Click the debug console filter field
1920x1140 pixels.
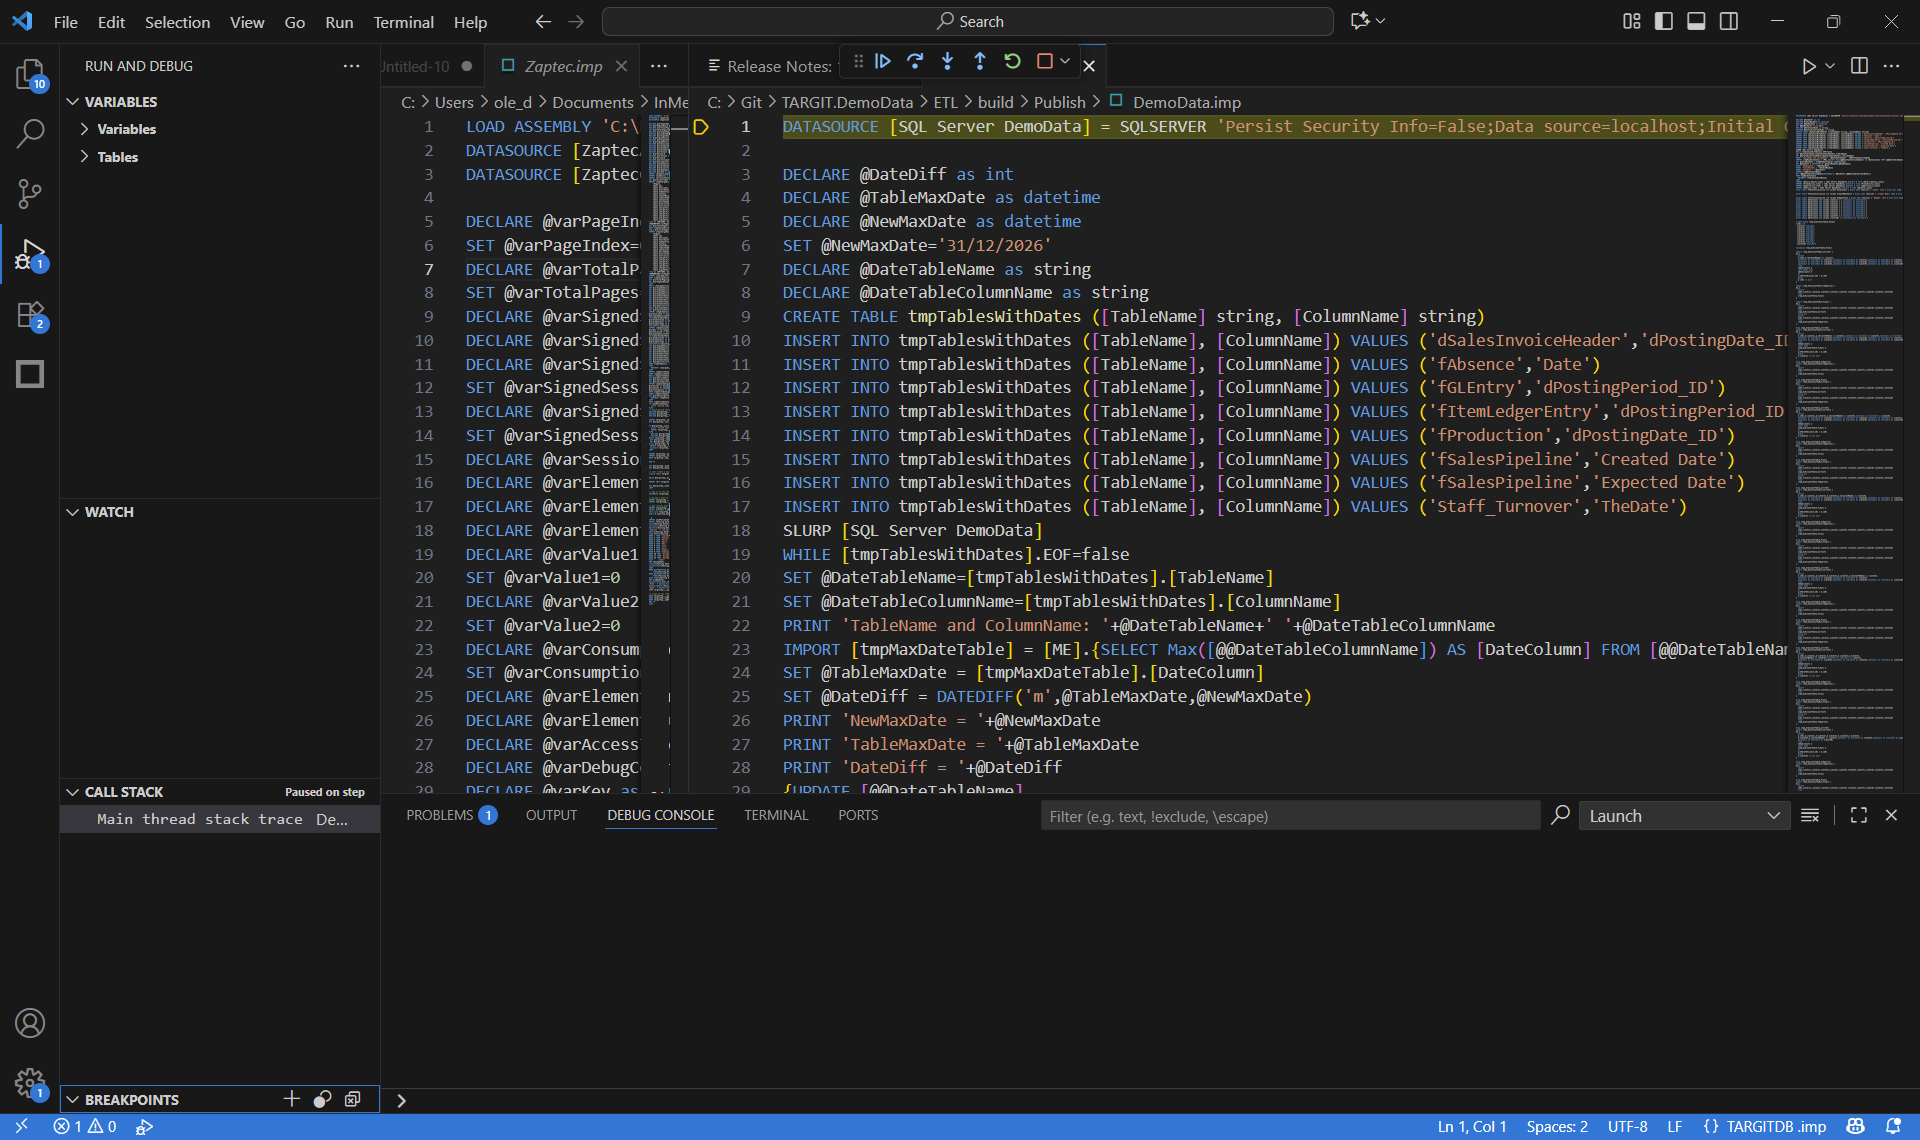click(x=1290, y=815)
